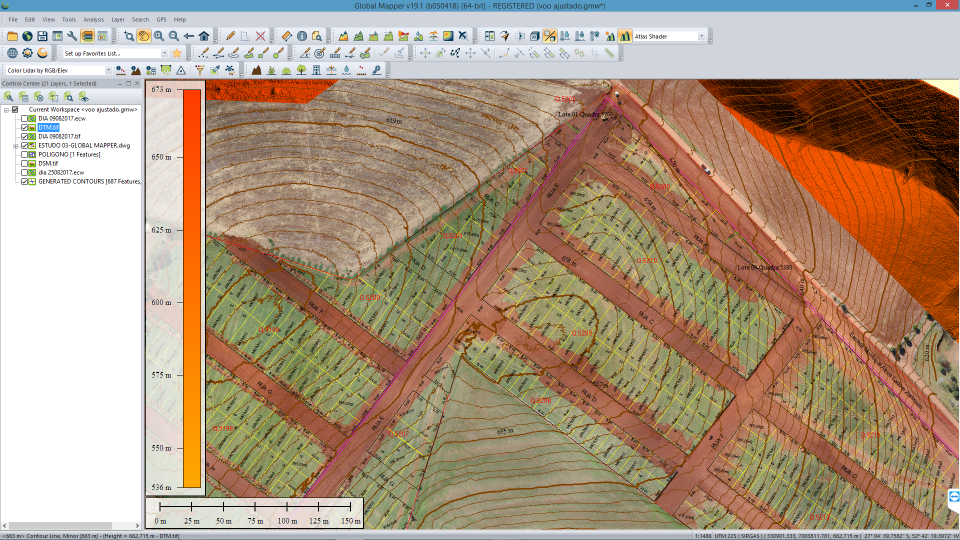Click the layer eye icon in Control Center
960x540 pixels.
click(x=83, y=96)
